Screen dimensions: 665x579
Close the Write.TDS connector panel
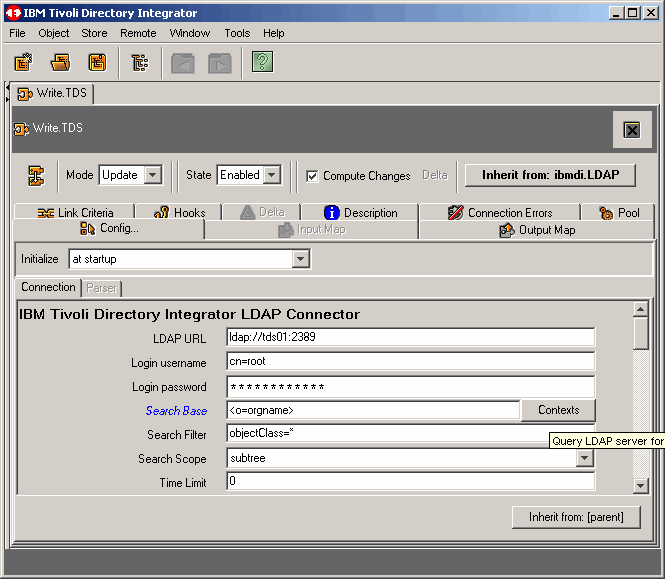[631, 130]
